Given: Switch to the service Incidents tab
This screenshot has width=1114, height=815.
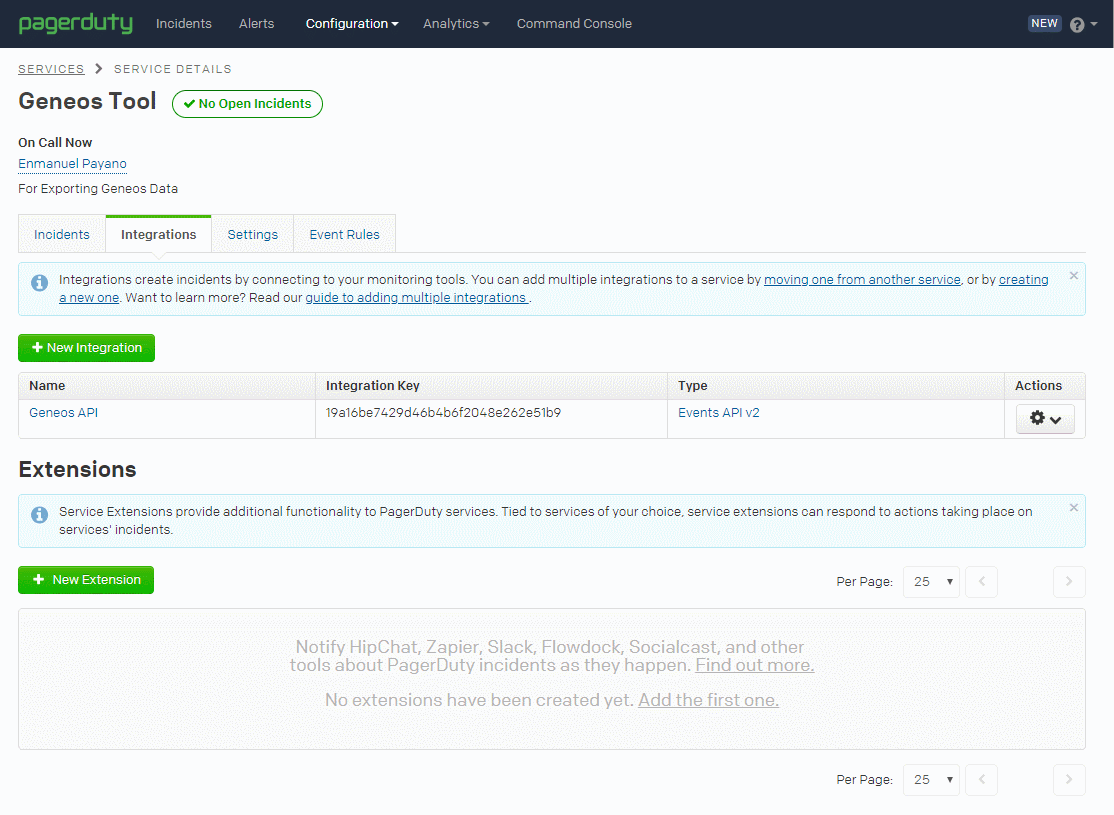Looking at the screenshot, I should coord(62,234).
